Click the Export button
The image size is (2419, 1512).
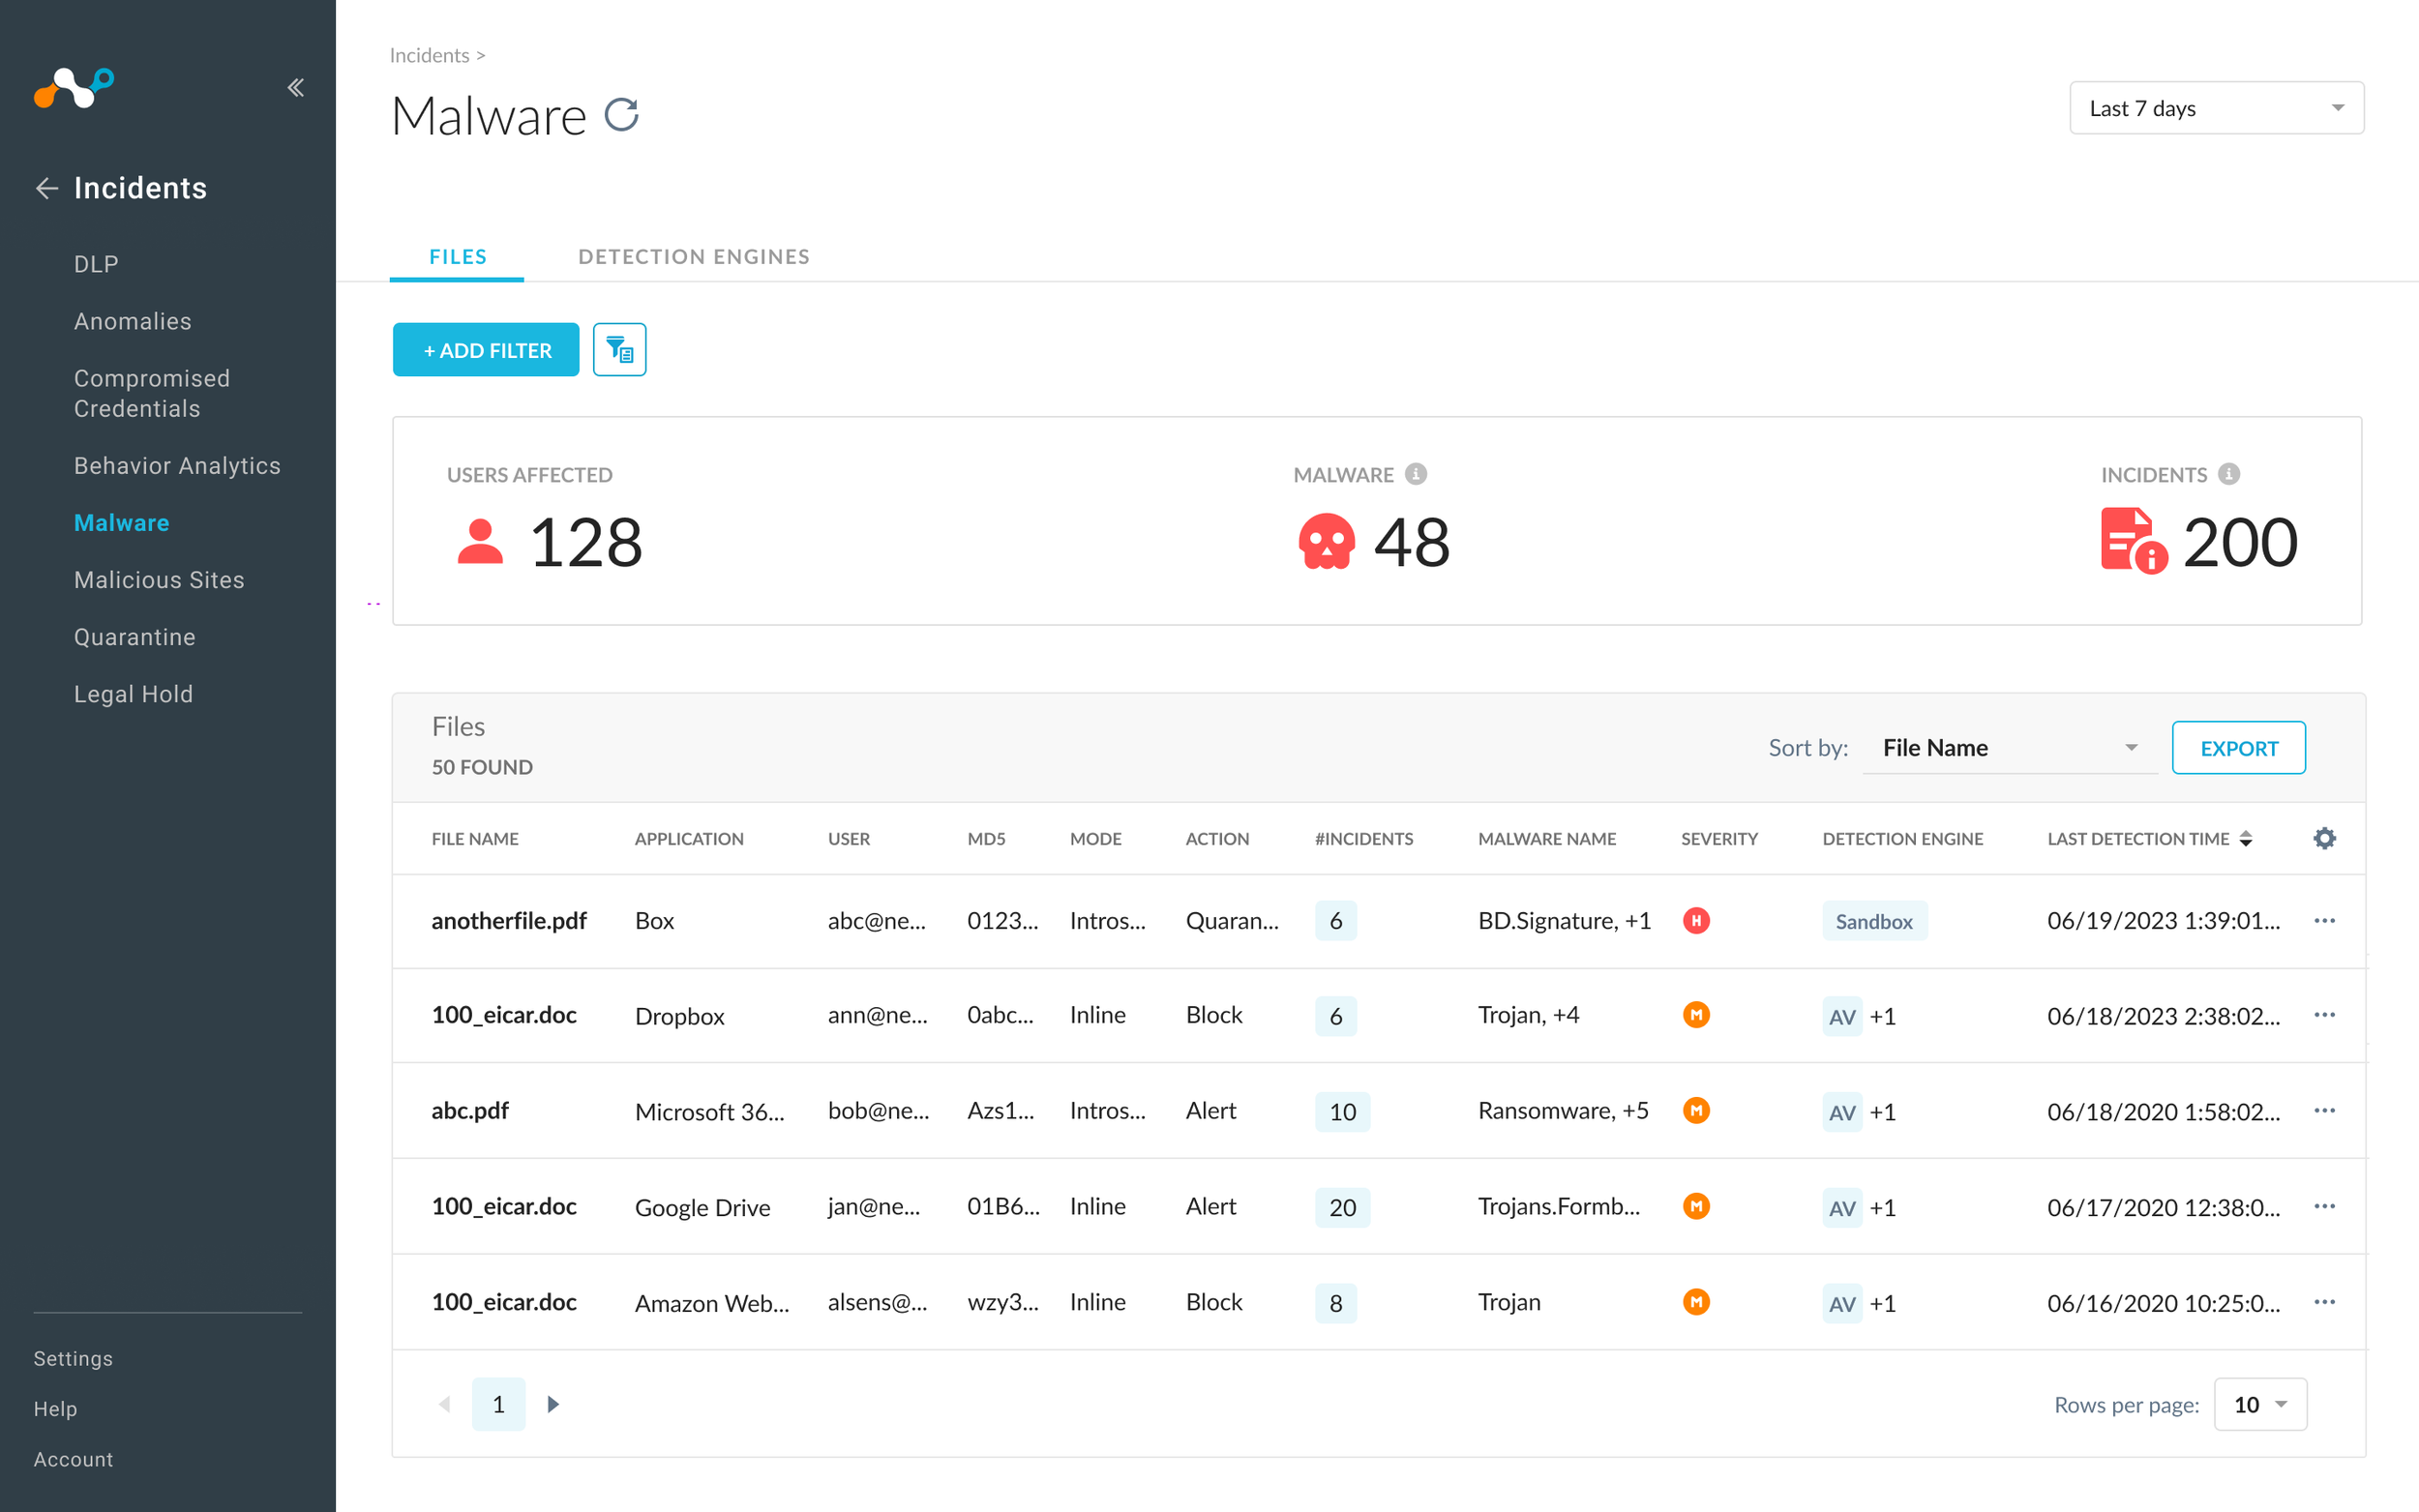pos(2238,748)
